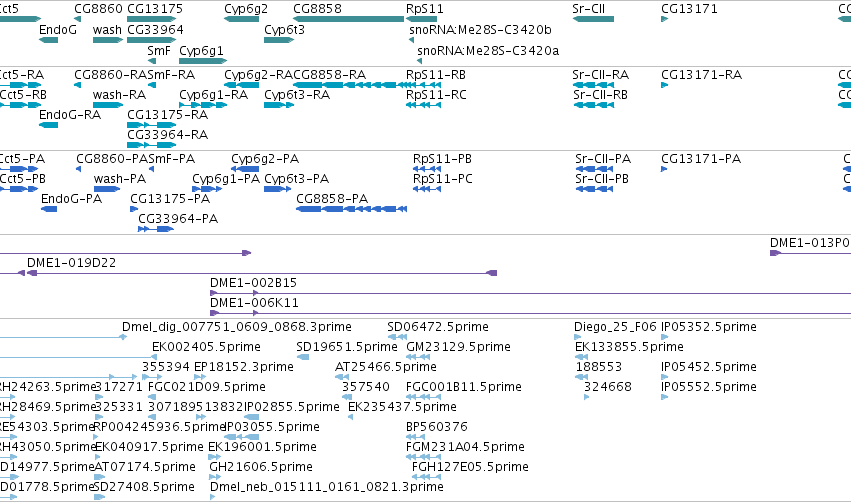Click the CG33964-PA protein label
The image size is (851, 502).
(178, 219)
